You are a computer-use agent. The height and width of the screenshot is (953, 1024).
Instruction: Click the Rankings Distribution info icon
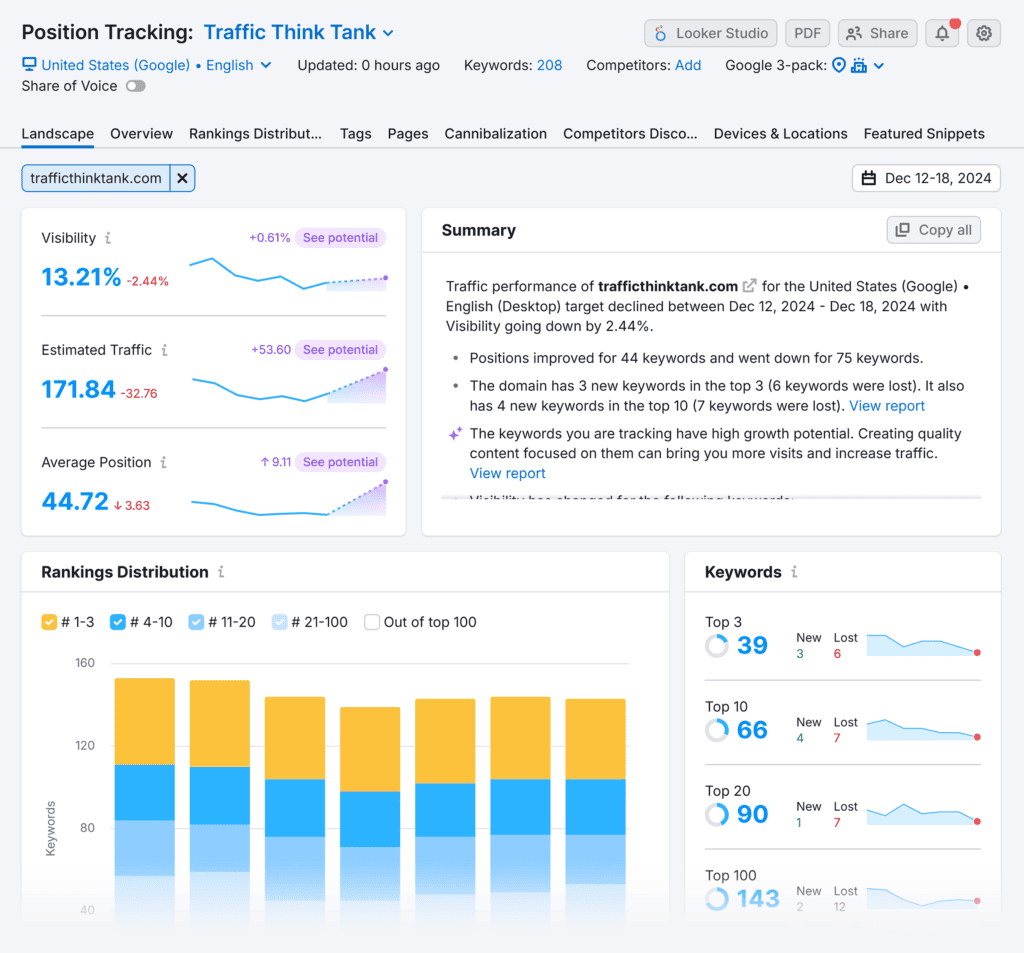tap(221, 572)
